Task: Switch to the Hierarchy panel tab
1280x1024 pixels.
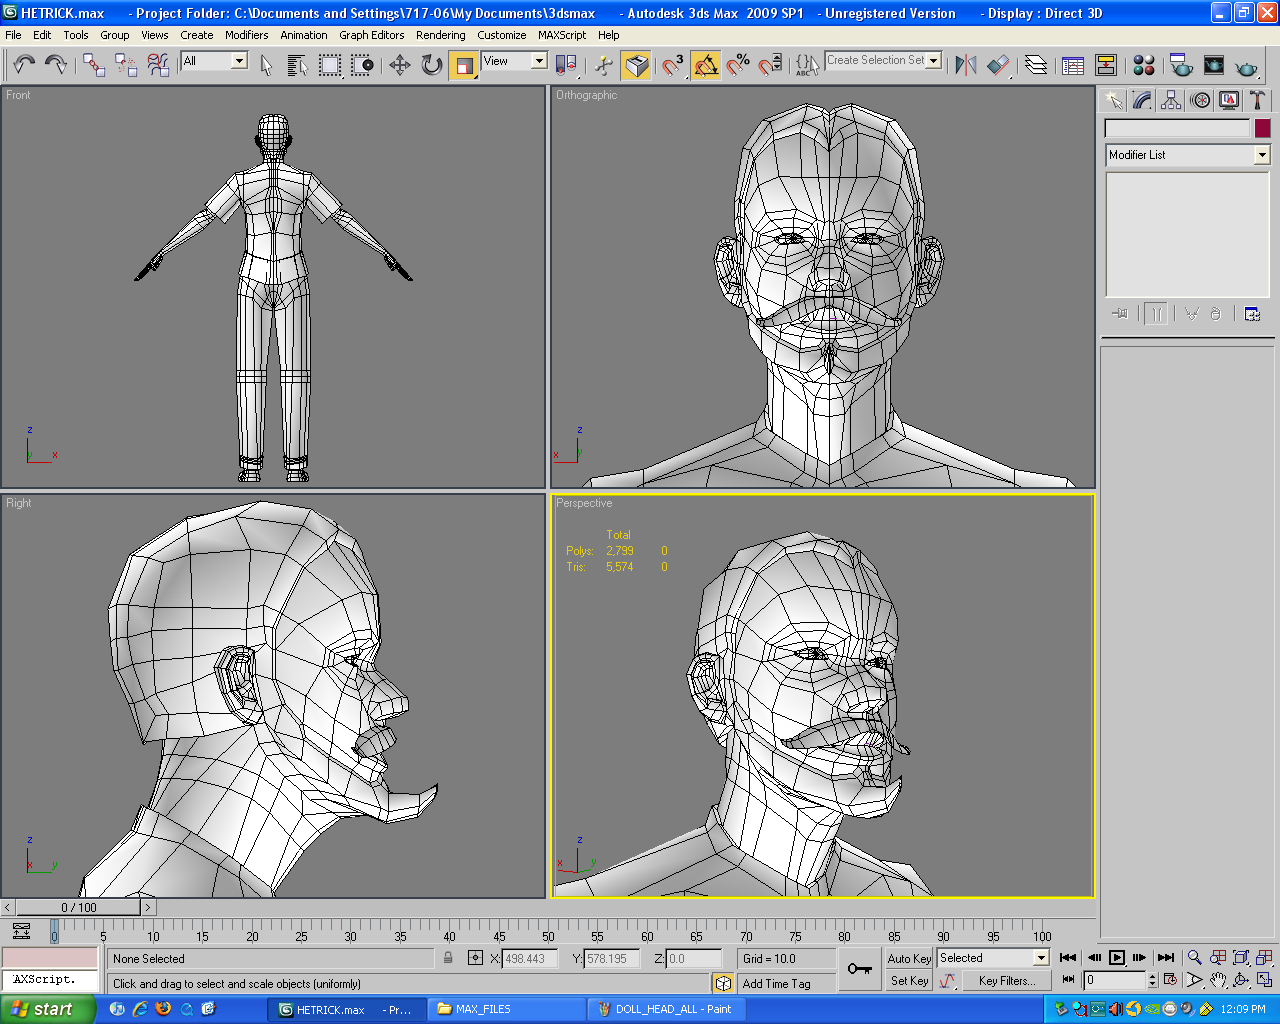Action: (x=1171, y=100)
